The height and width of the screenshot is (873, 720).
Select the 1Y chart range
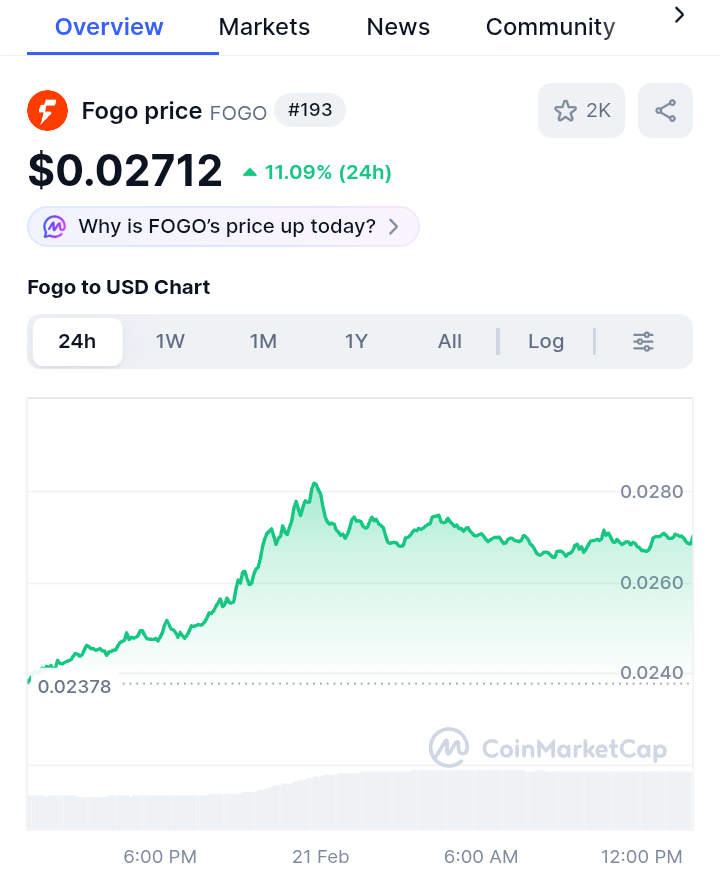point(356,341)
